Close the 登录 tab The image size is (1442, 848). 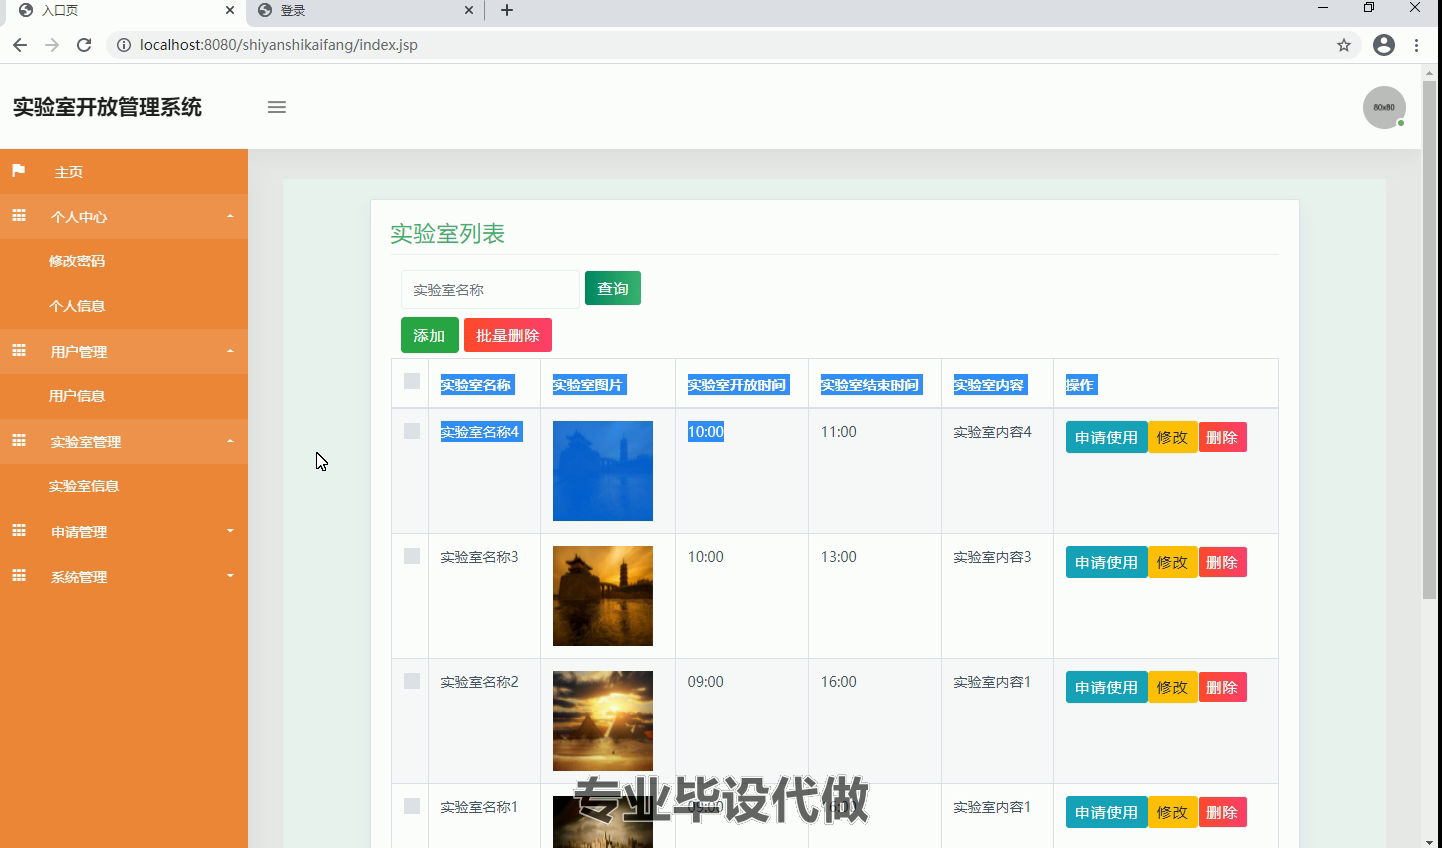[x=469, y=10]
